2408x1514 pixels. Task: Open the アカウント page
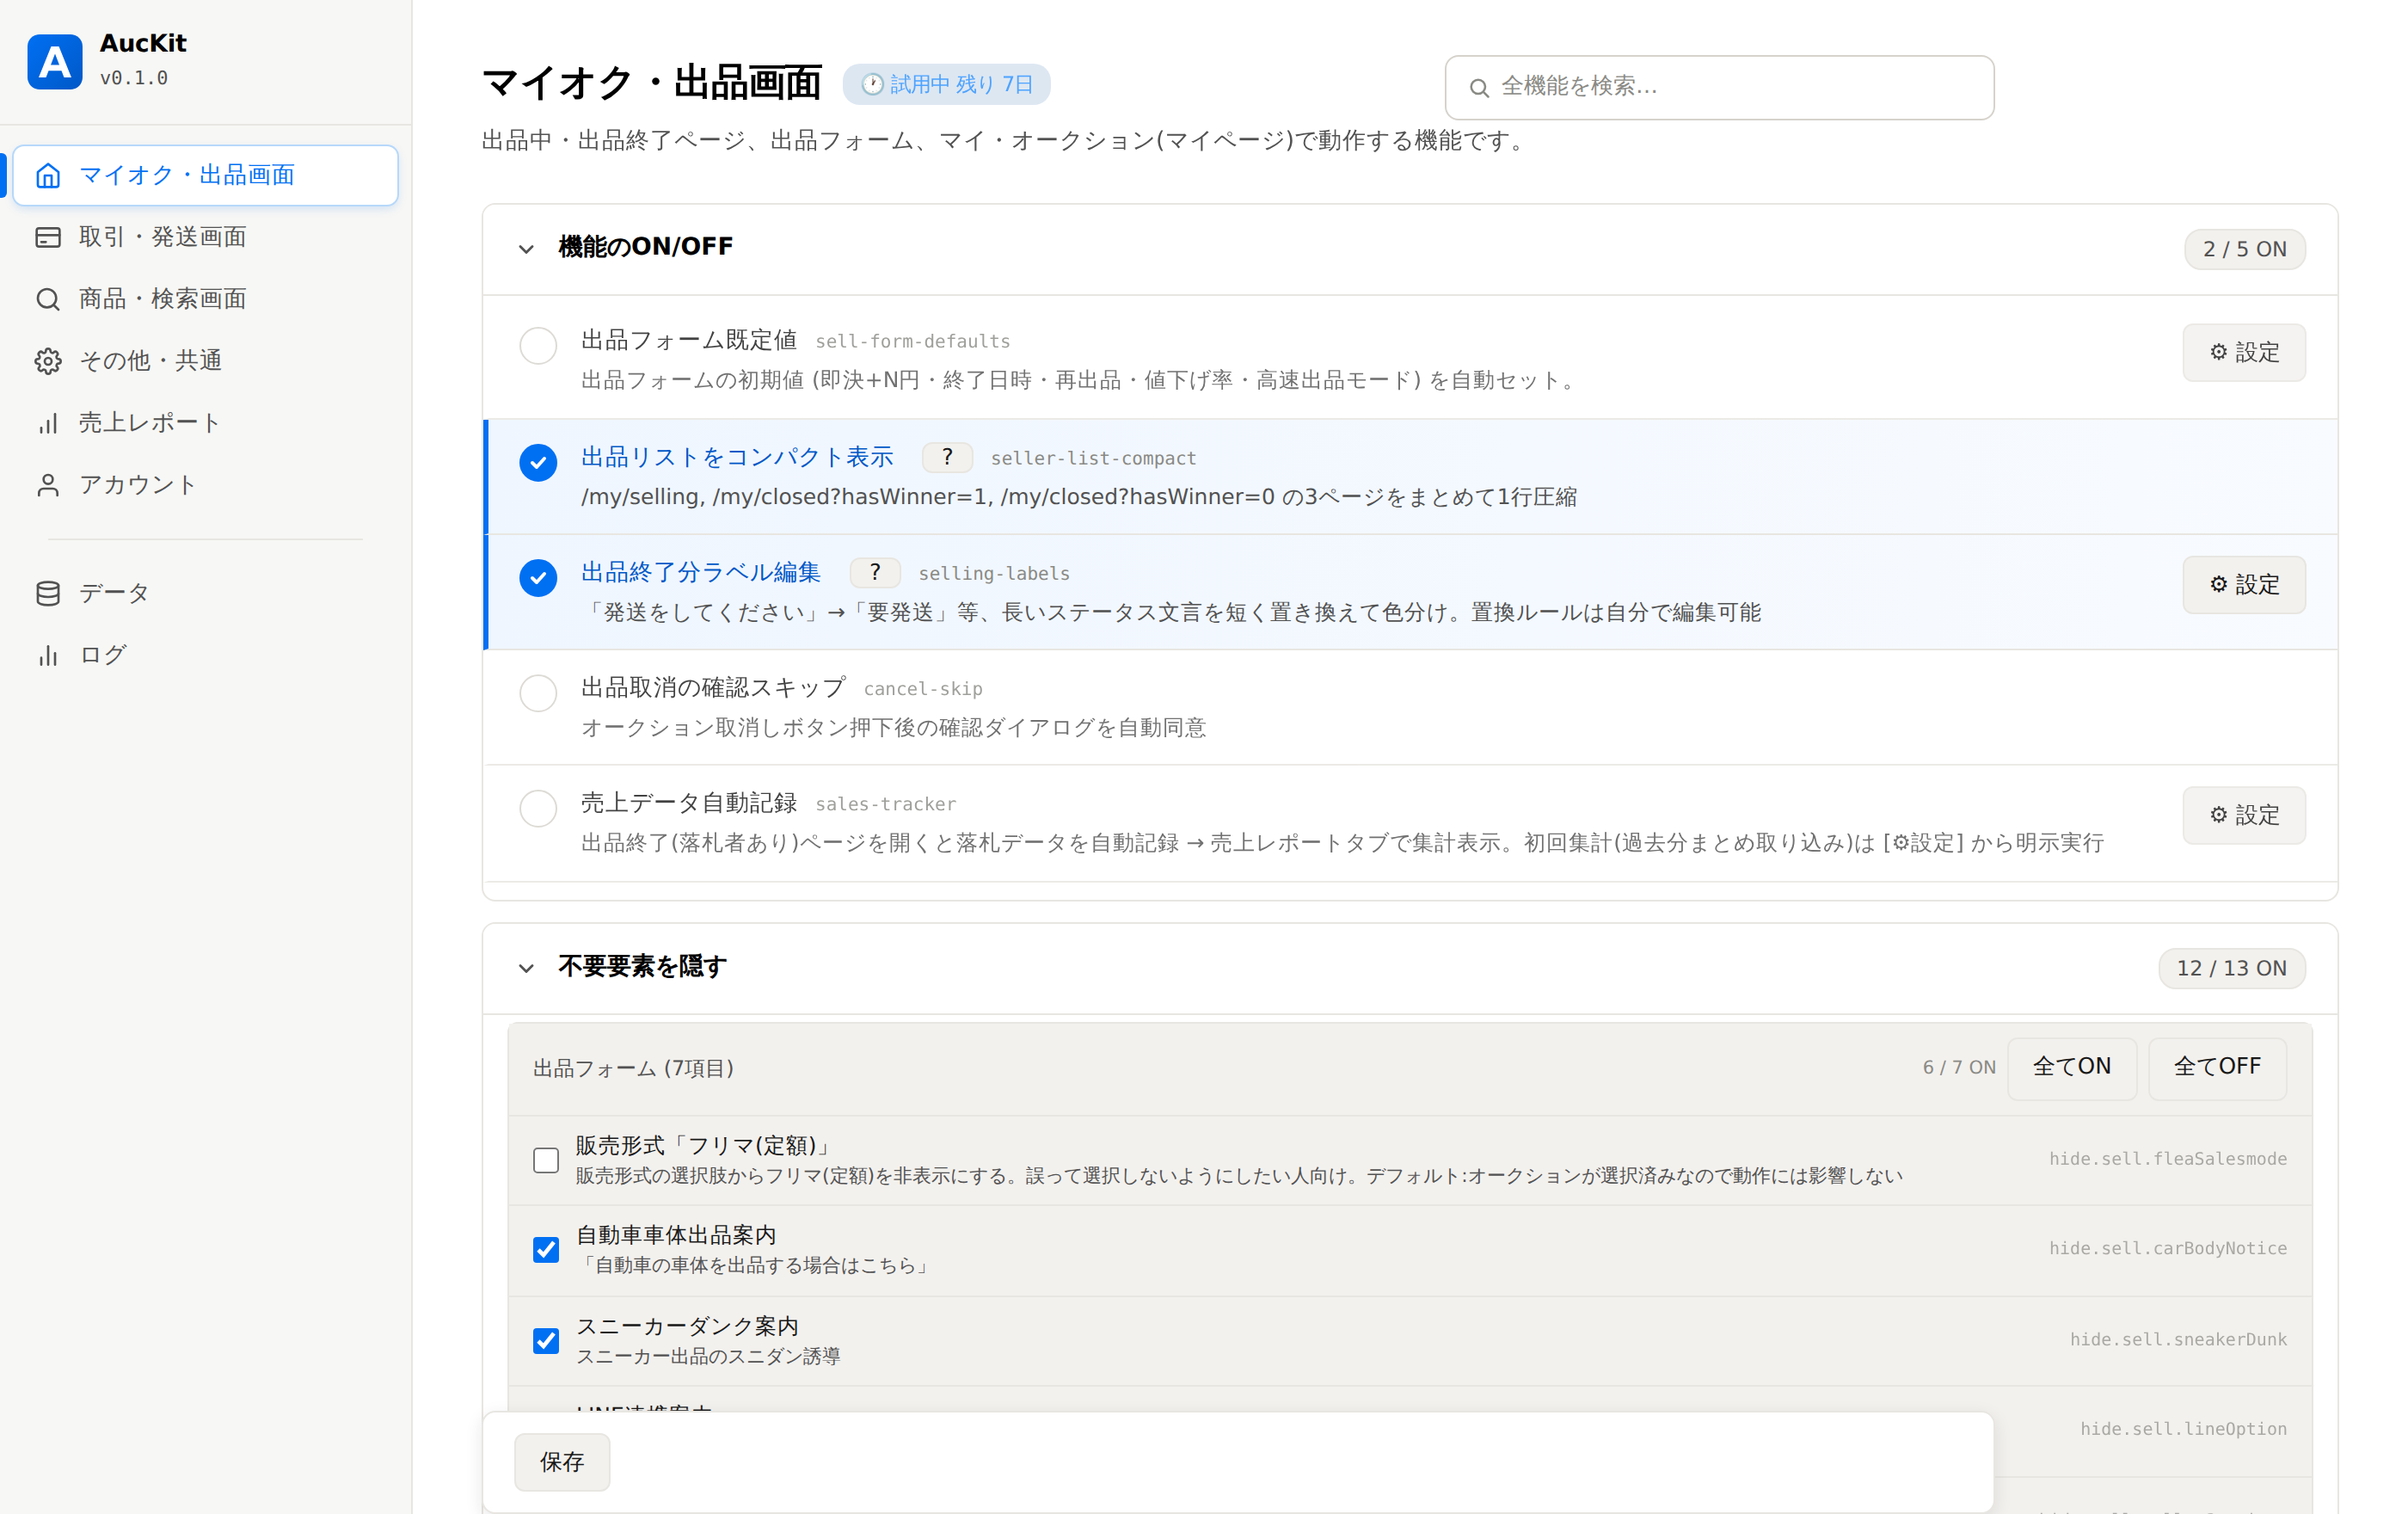[x=205, y=485]
